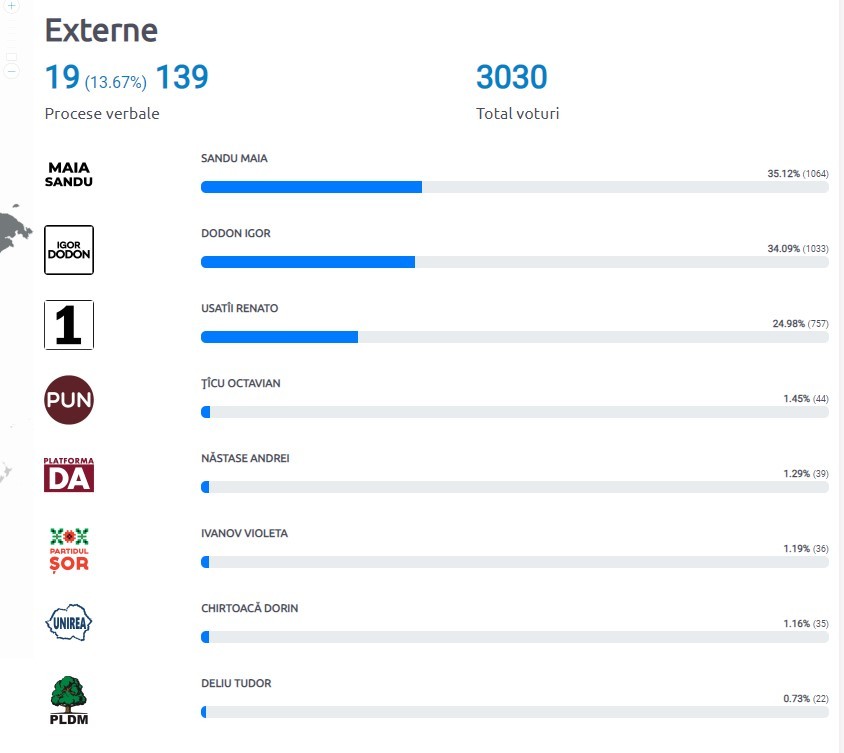Image resolution: width=844 pixels, height=753 pixels.
Task: Click the Partidul Șor logo
Action: point(69,550)
